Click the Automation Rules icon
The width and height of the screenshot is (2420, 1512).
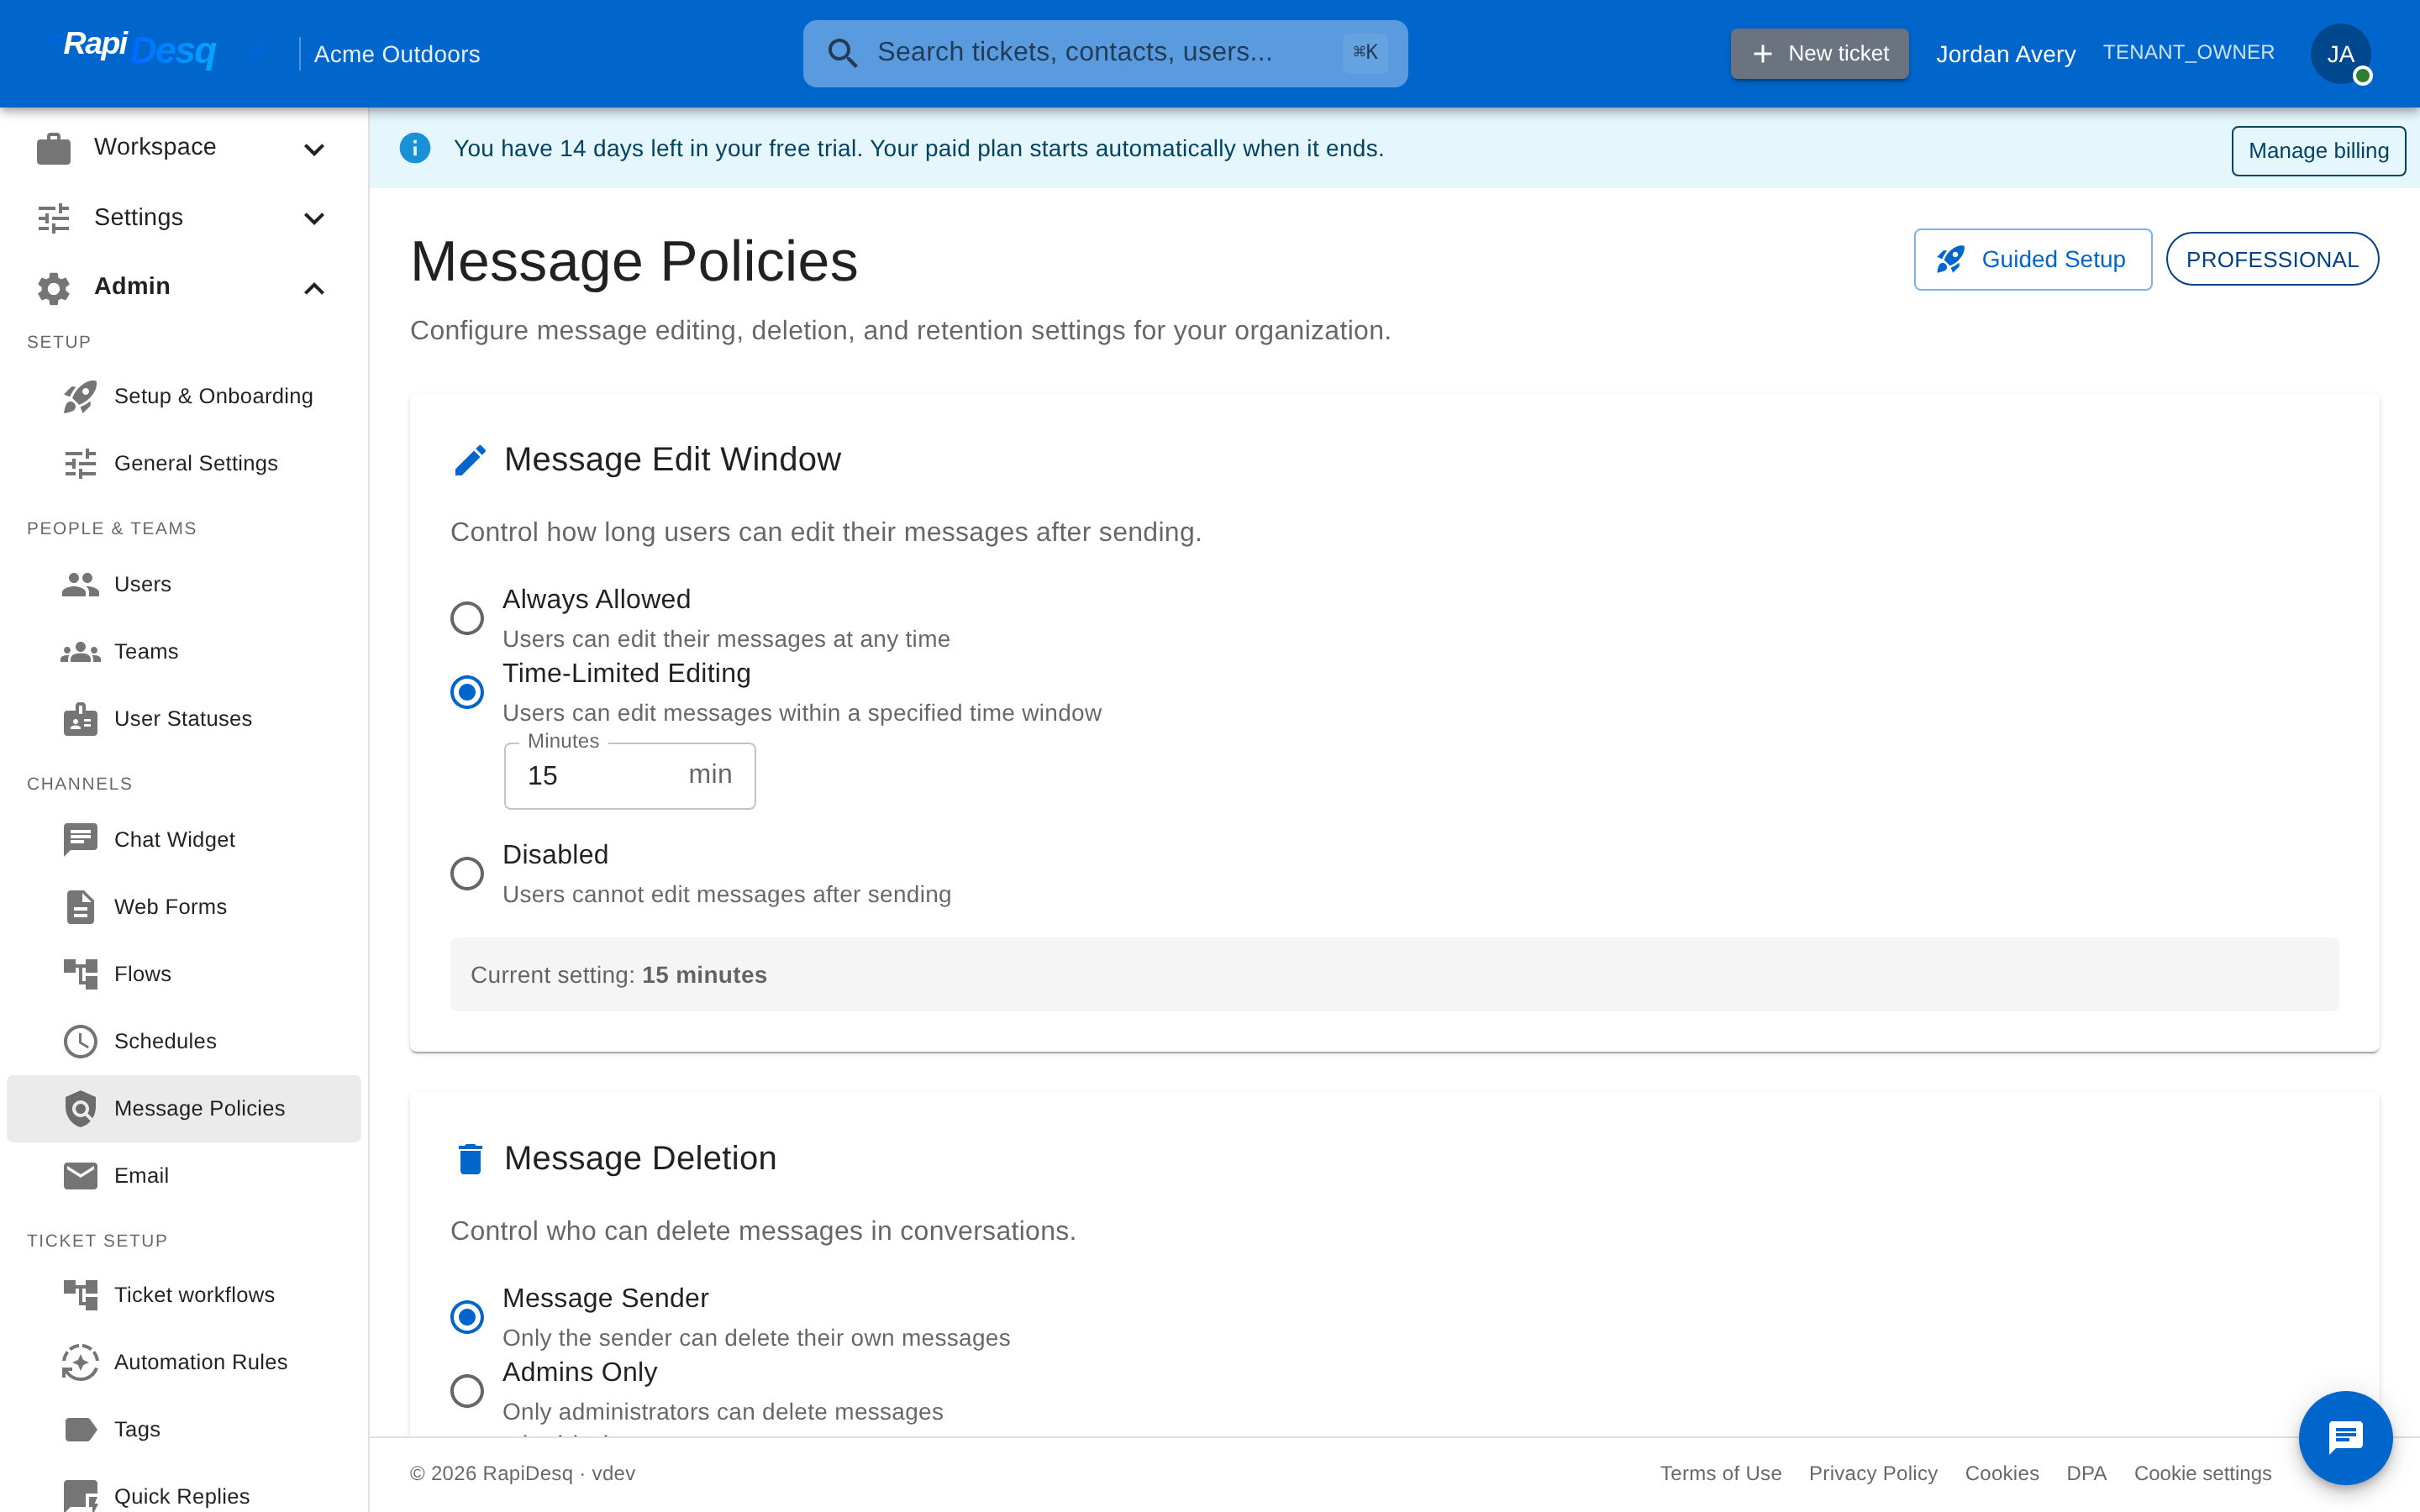pyautogui.click(x=80, y=1362)
